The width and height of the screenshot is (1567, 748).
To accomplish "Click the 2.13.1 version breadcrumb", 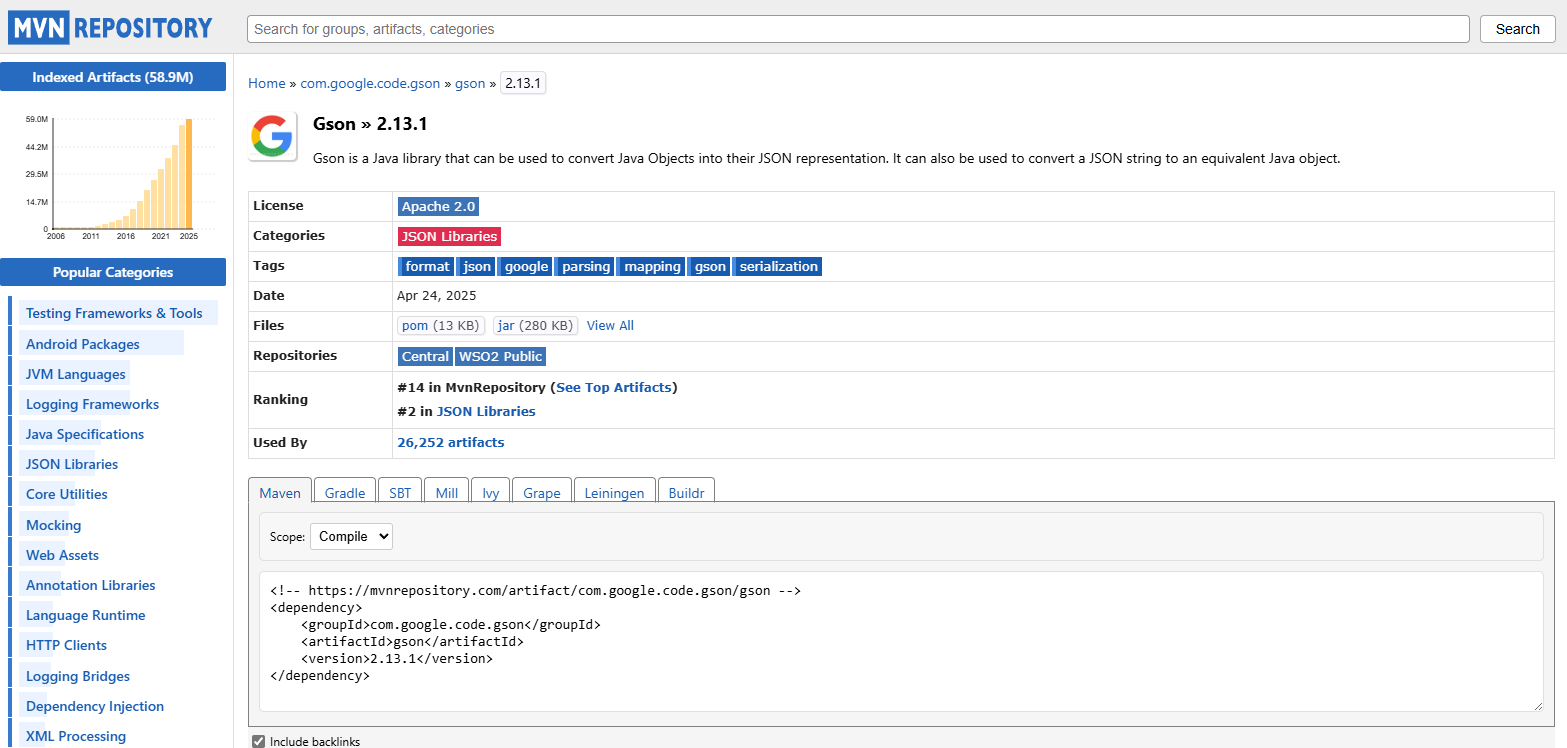I will (x=523, y=83).
